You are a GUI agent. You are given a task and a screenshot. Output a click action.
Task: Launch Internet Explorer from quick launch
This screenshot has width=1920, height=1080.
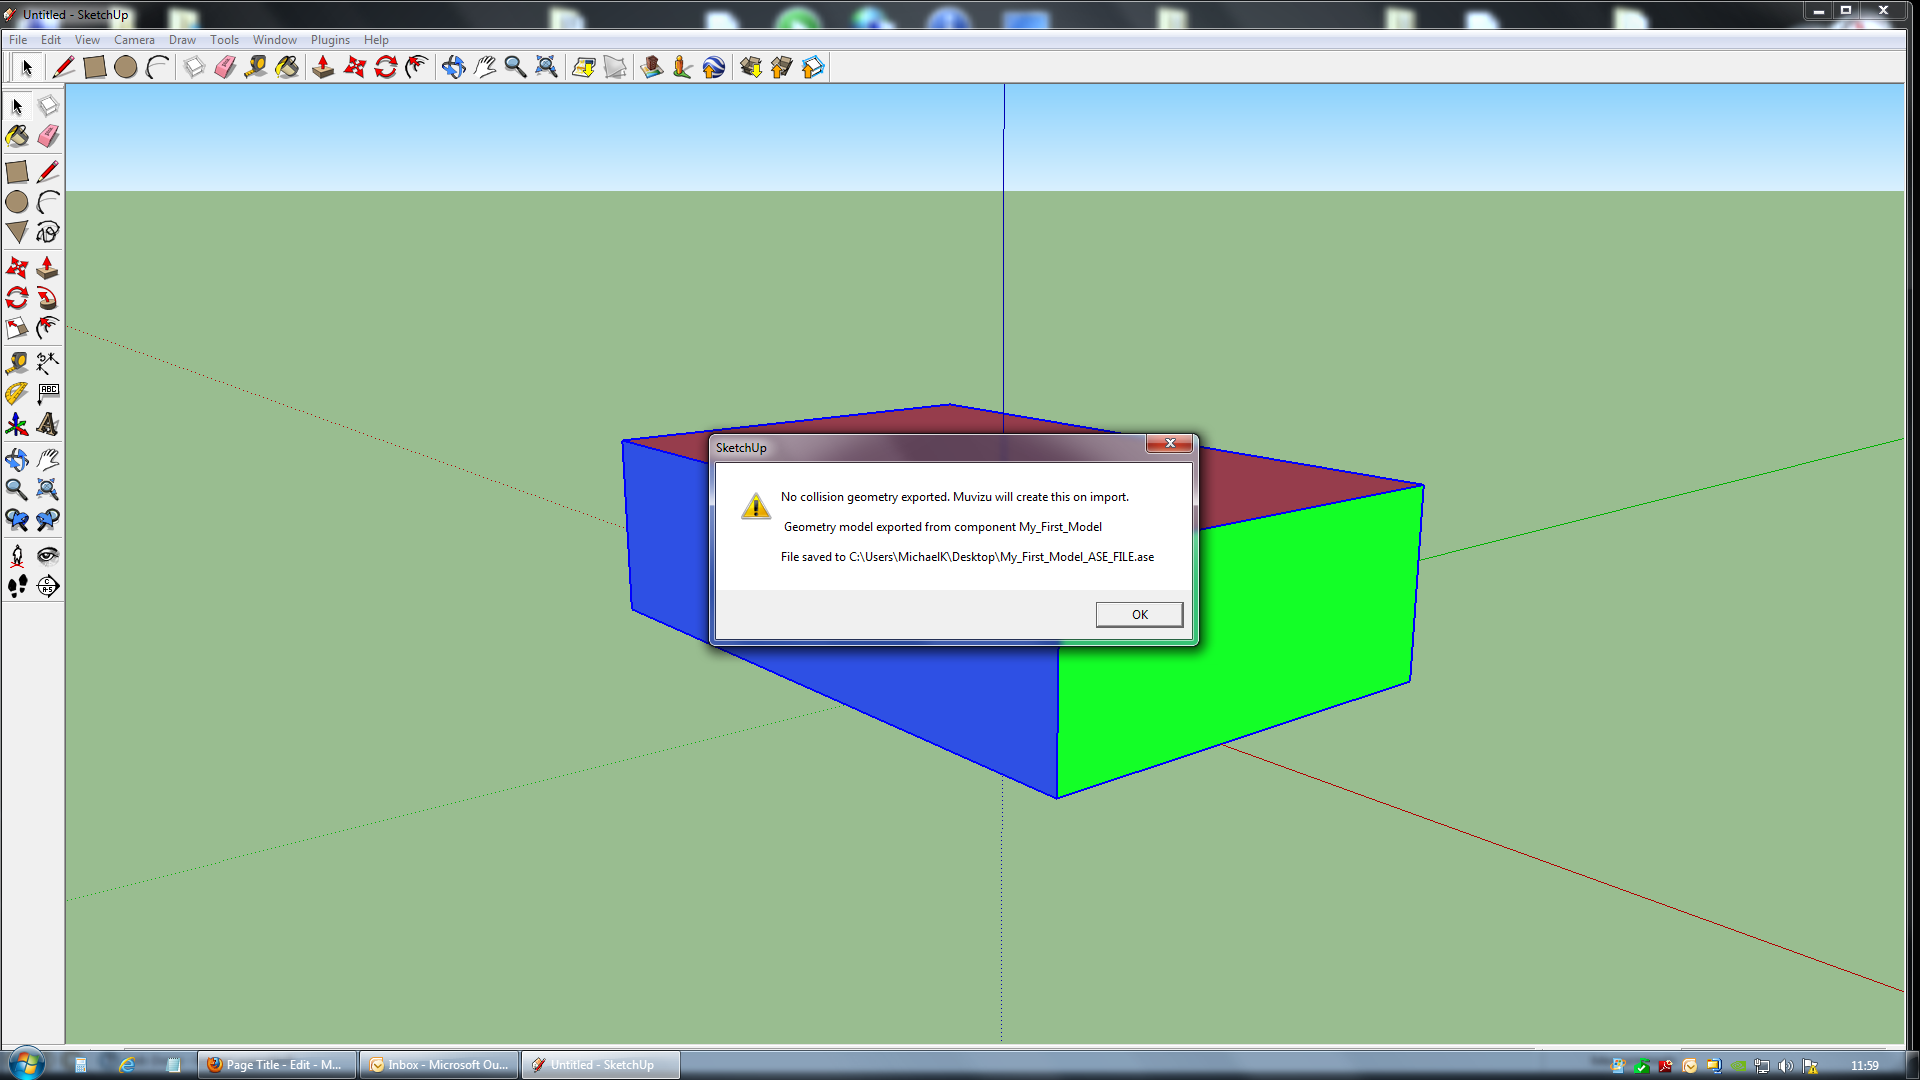click(x=127, y=1065)
